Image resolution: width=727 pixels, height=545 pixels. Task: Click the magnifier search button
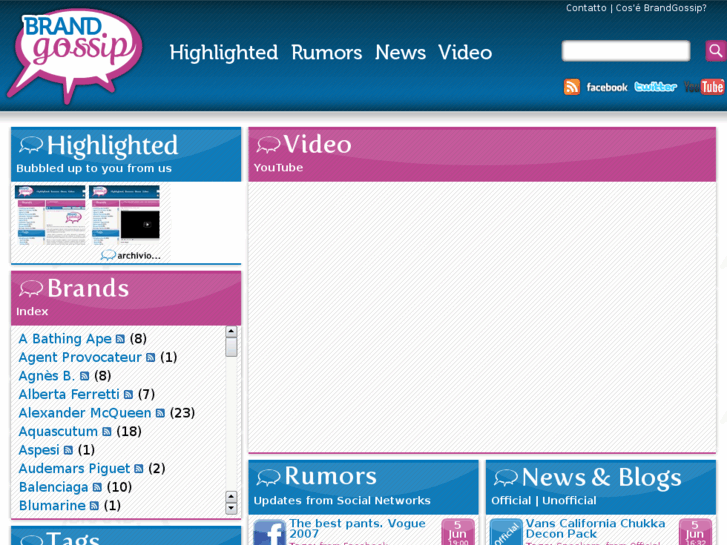point(715,51)
